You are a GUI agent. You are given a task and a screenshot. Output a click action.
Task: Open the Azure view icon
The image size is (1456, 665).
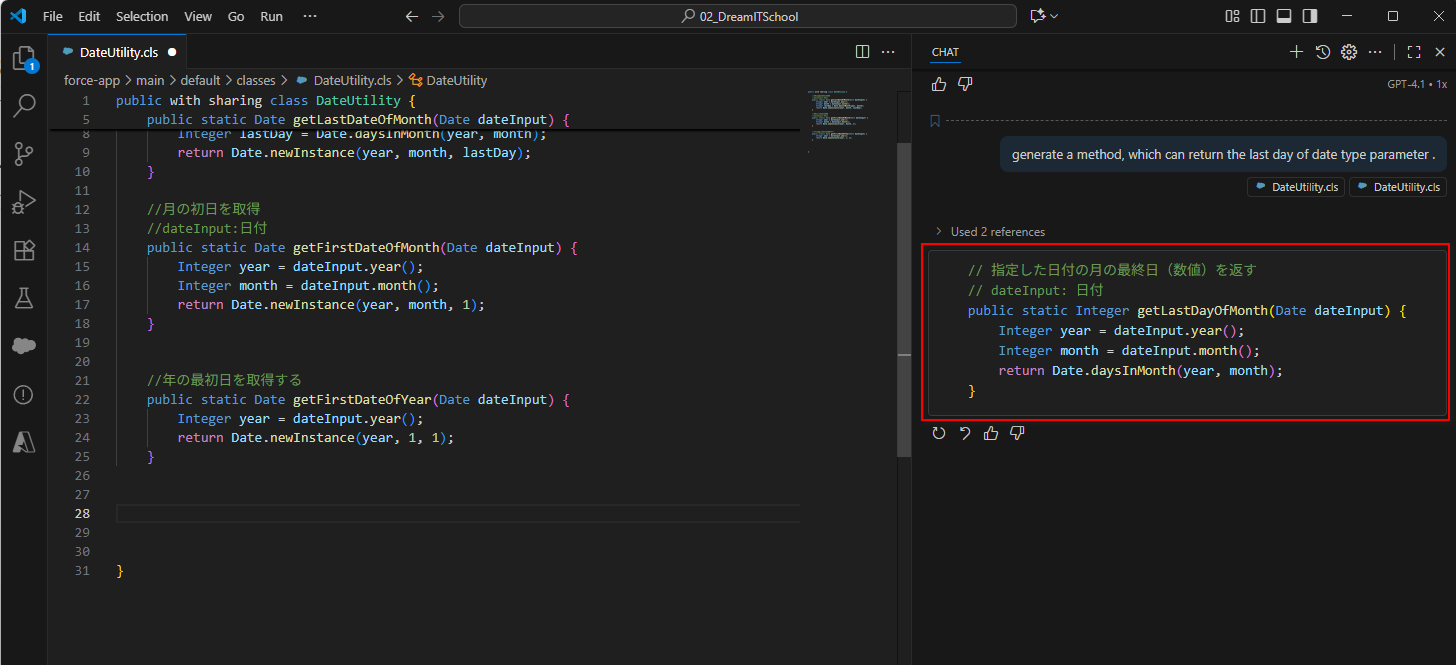point(24,442)
